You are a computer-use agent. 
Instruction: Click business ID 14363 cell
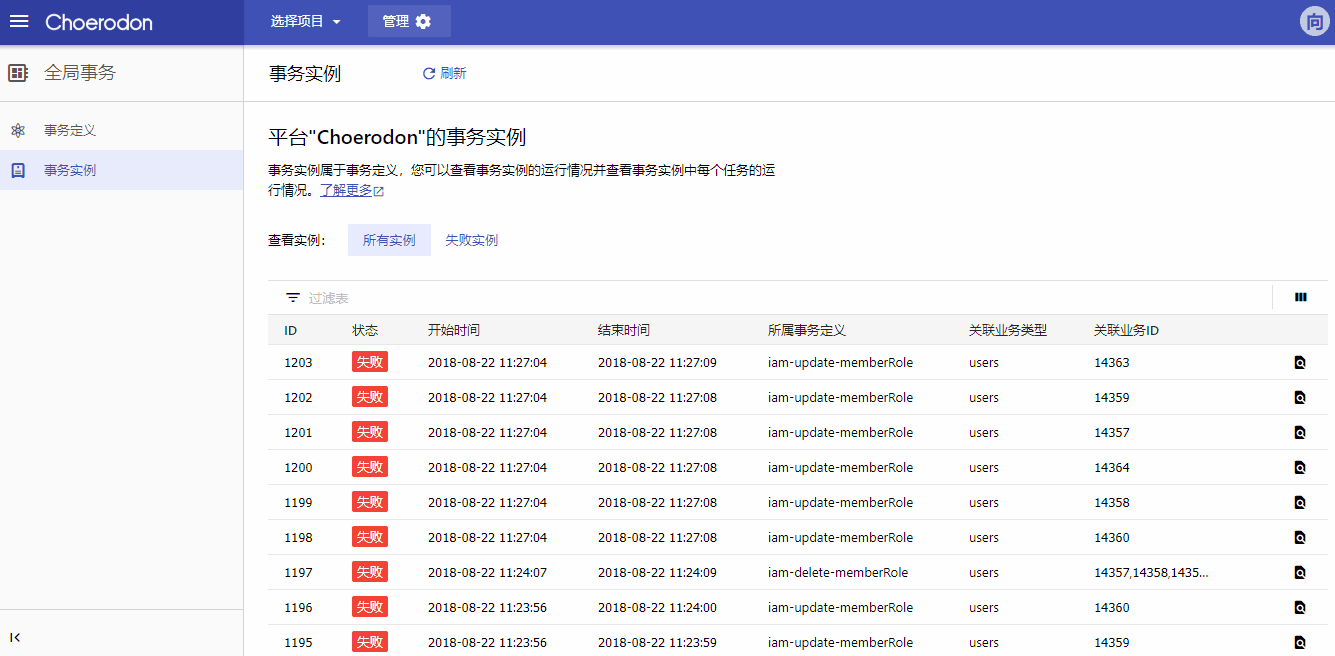pyautogui.click(x=1112, y=362)
